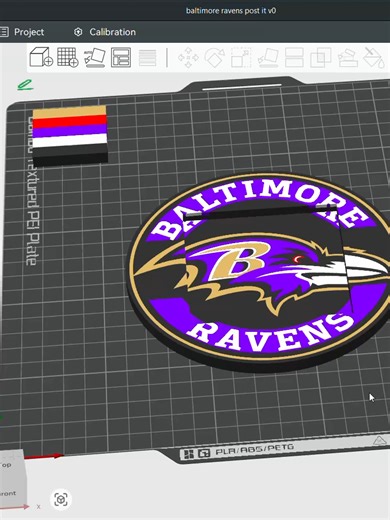Screen dimensions: 390x520
Task: Select the Move tool
Action: tap(188, 57)
